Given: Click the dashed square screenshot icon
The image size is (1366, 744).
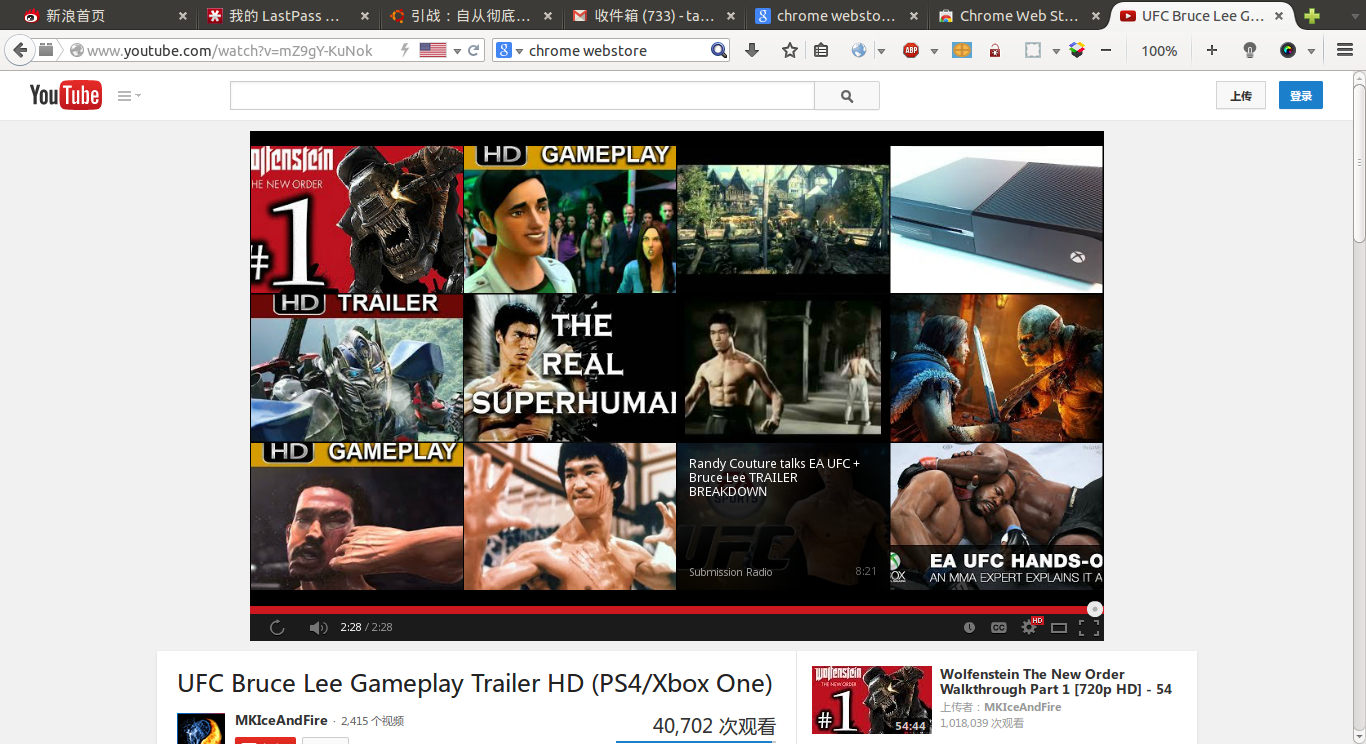Looking at the screenshot, I should pos(1033,50).
